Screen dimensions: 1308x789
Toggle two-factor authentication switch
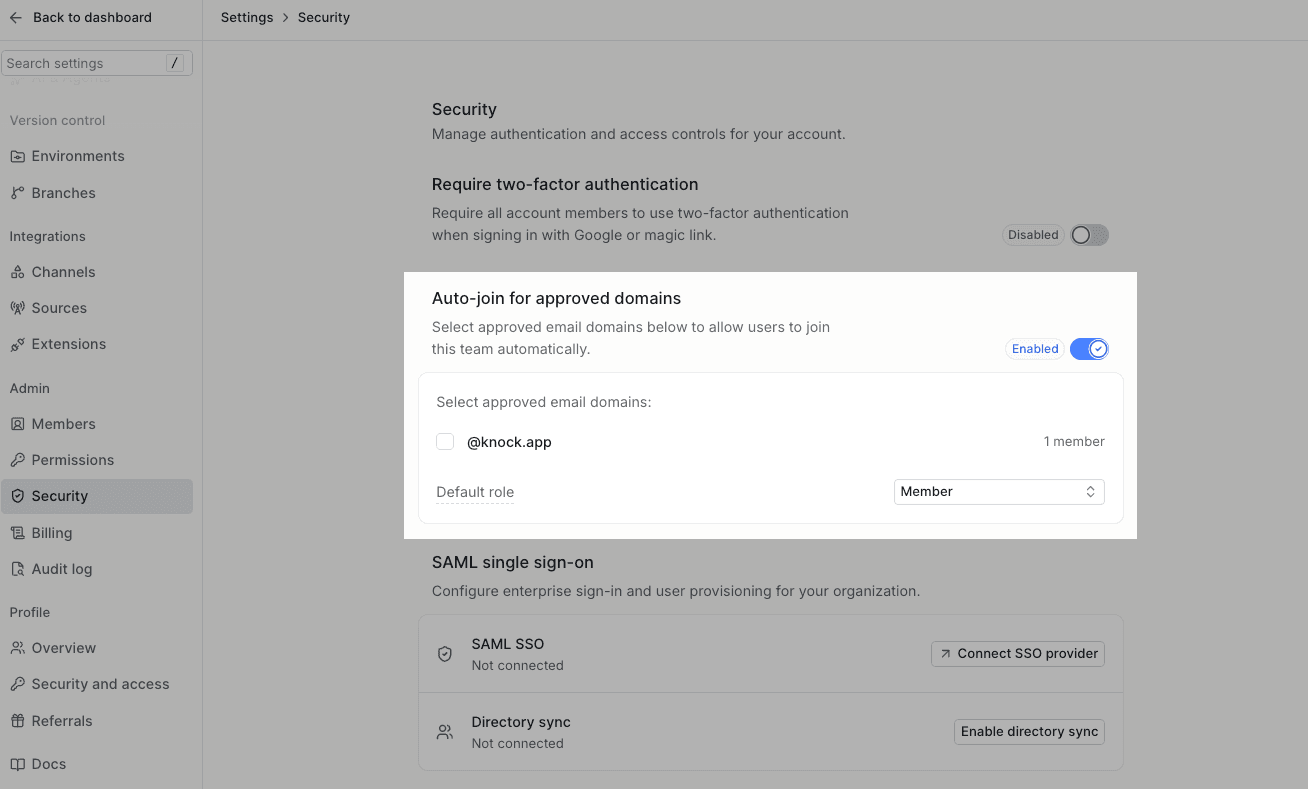point(1089,235)
